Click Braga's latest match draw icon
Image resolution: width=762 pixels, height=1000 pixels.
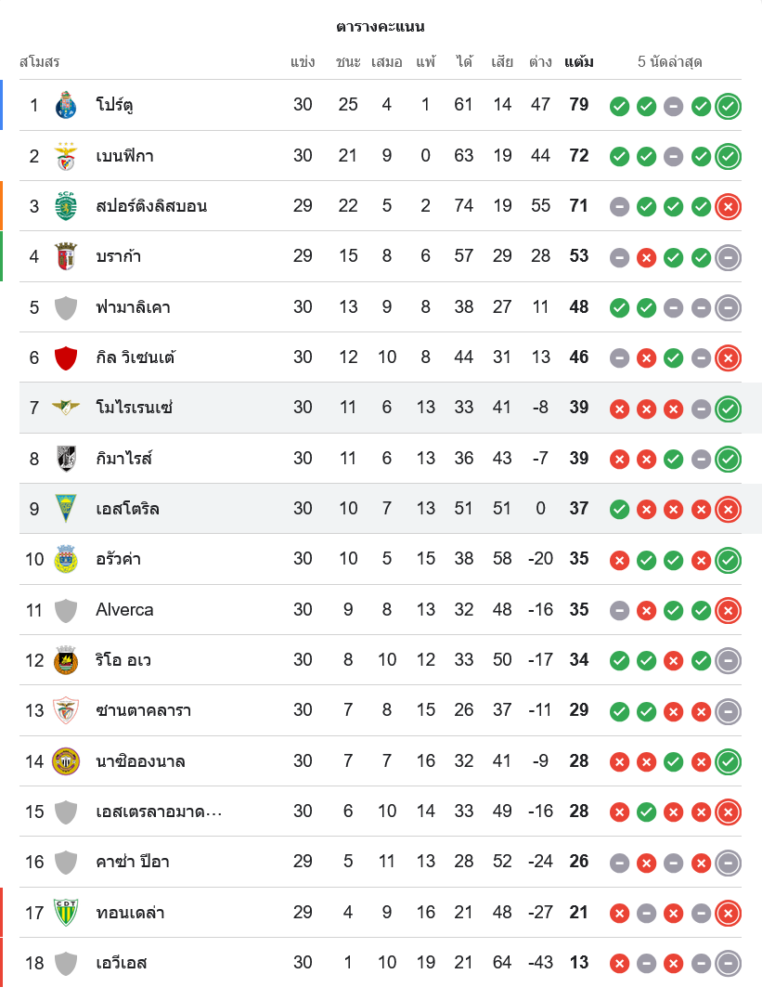729,257
